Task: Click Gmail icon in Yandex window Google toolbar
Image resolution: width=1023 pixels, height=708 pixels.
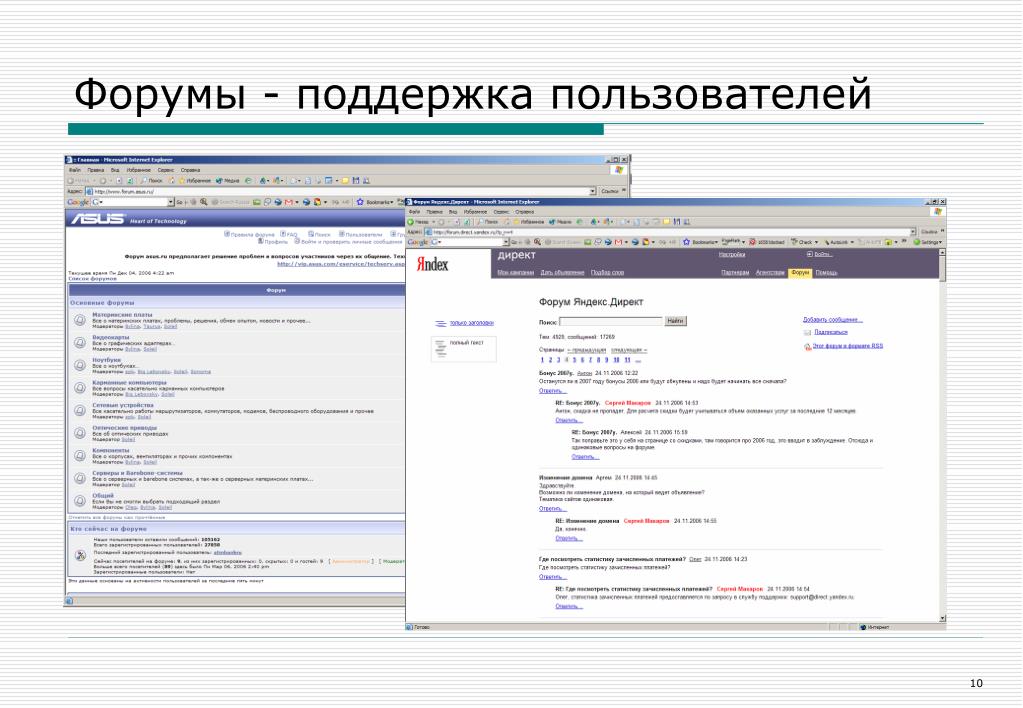Action: (618, 242)
